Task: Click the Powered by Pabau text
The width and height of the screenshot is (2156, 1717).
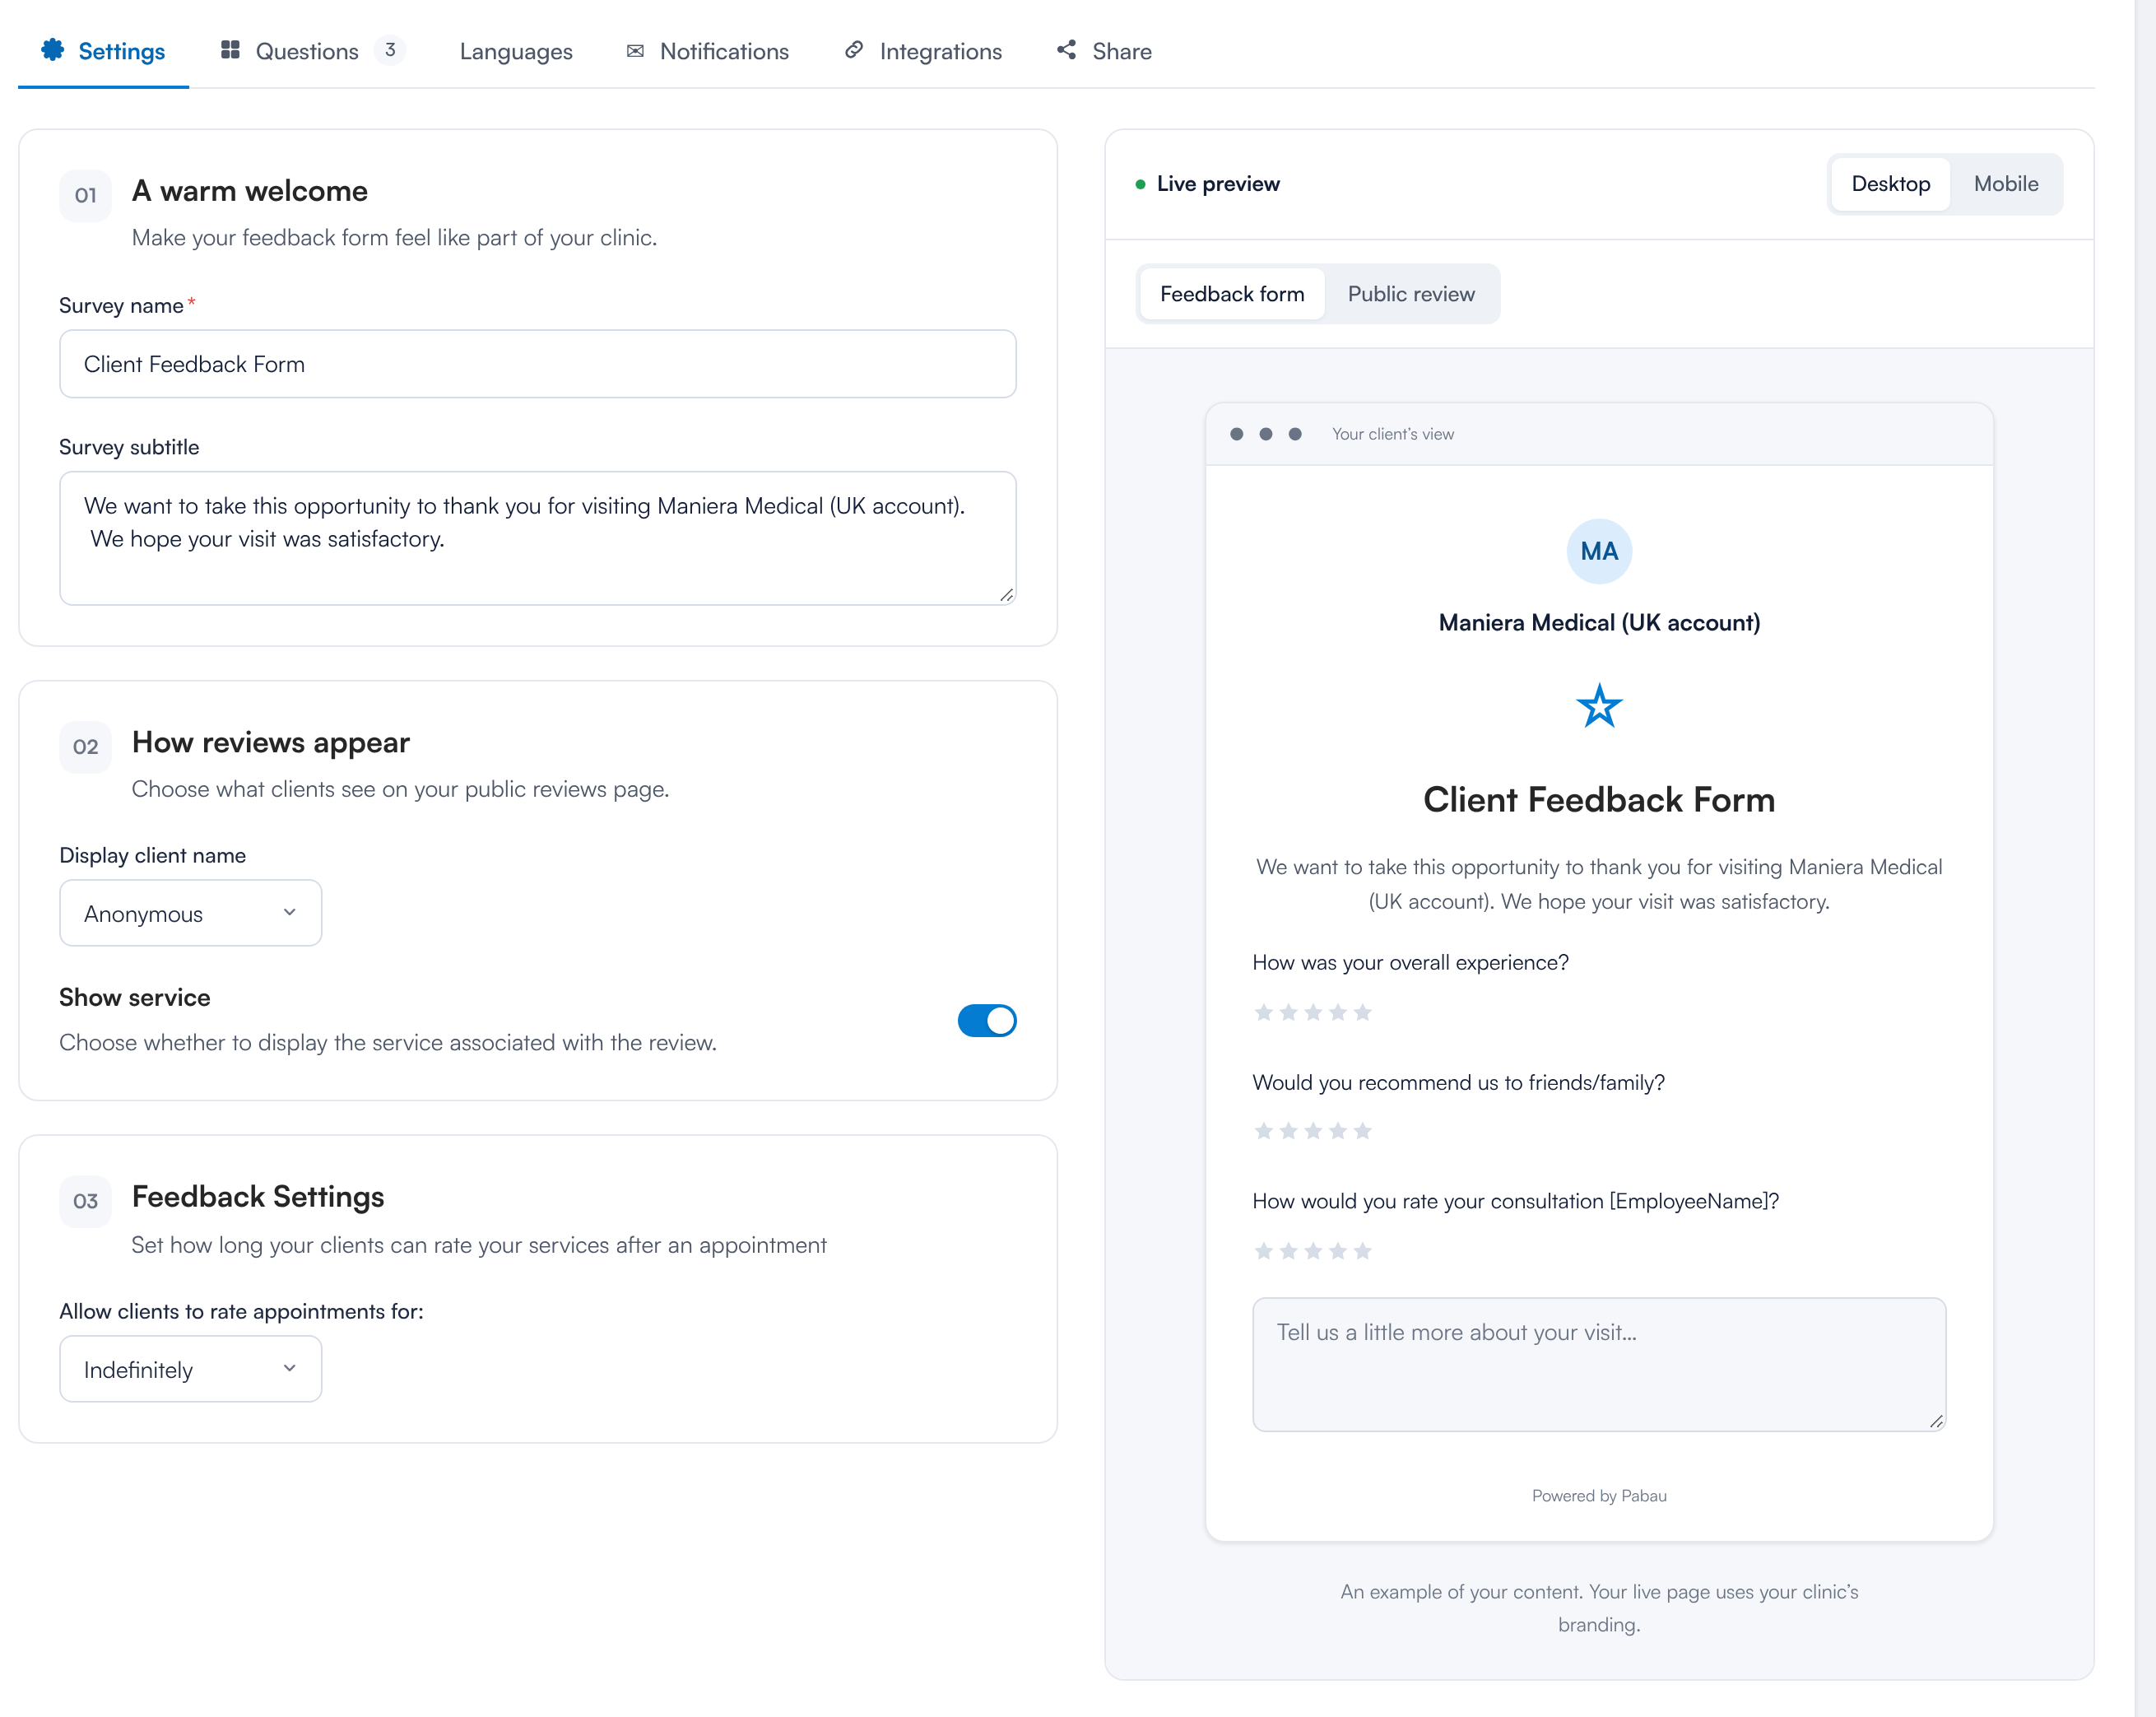Action: (x=1599, y=1496)
